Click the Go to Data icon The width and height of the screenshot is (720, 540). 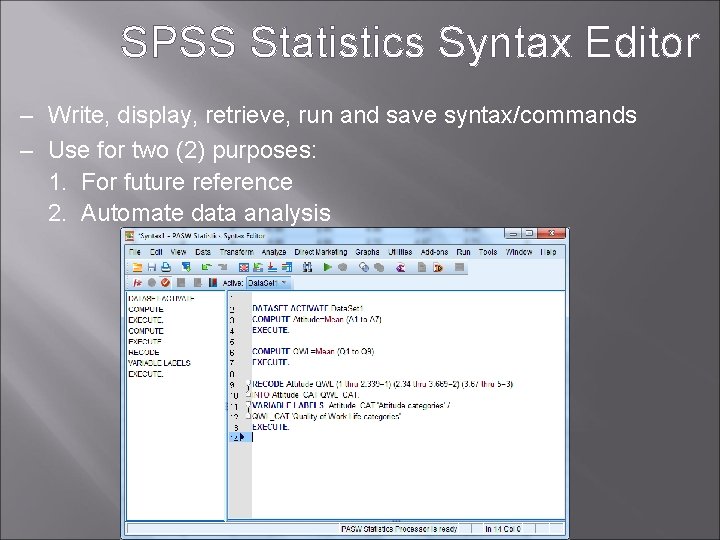click(243, 267)
